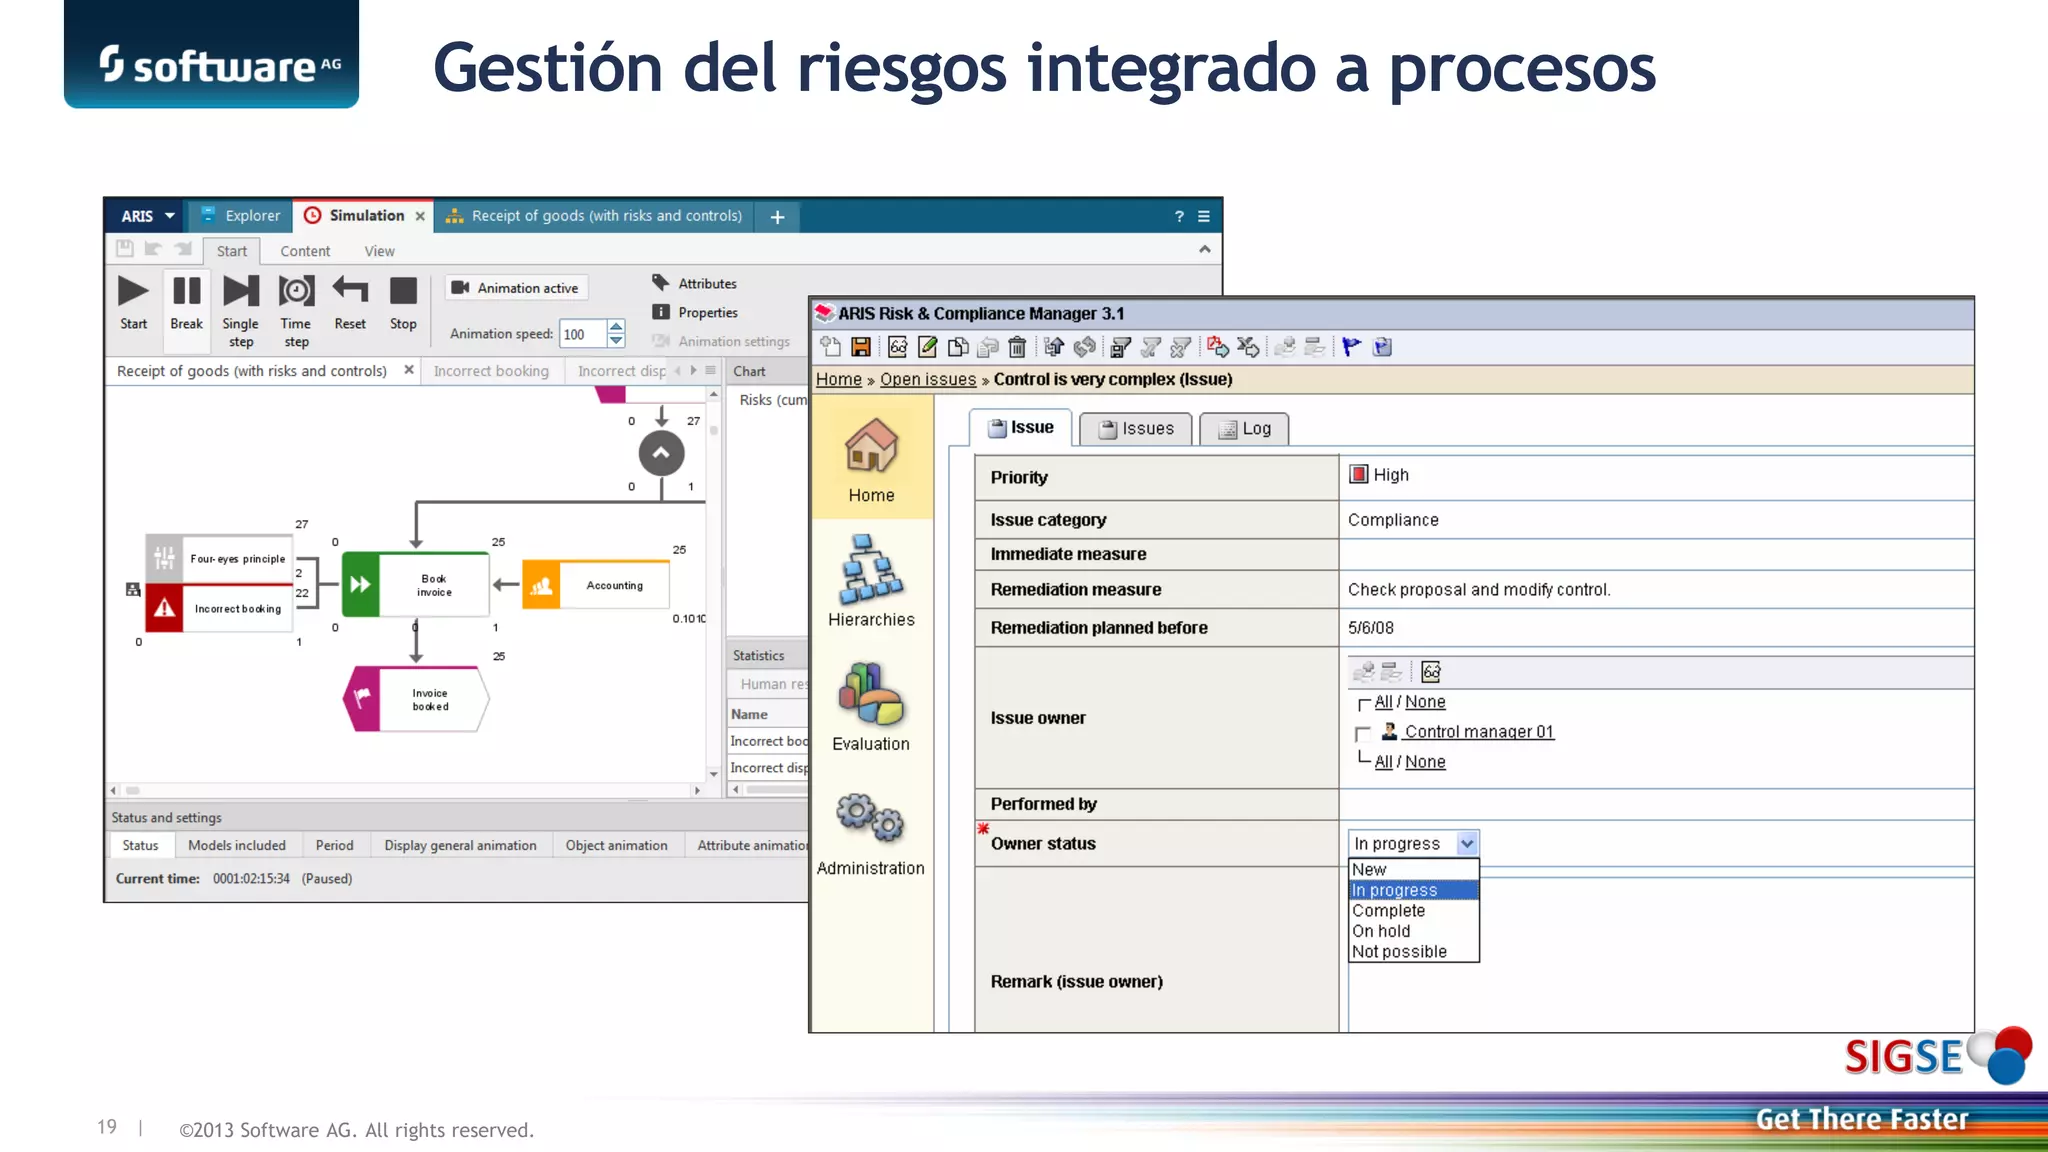Click the round gateway node in diagram
2048x1152 pixels.
661,453
